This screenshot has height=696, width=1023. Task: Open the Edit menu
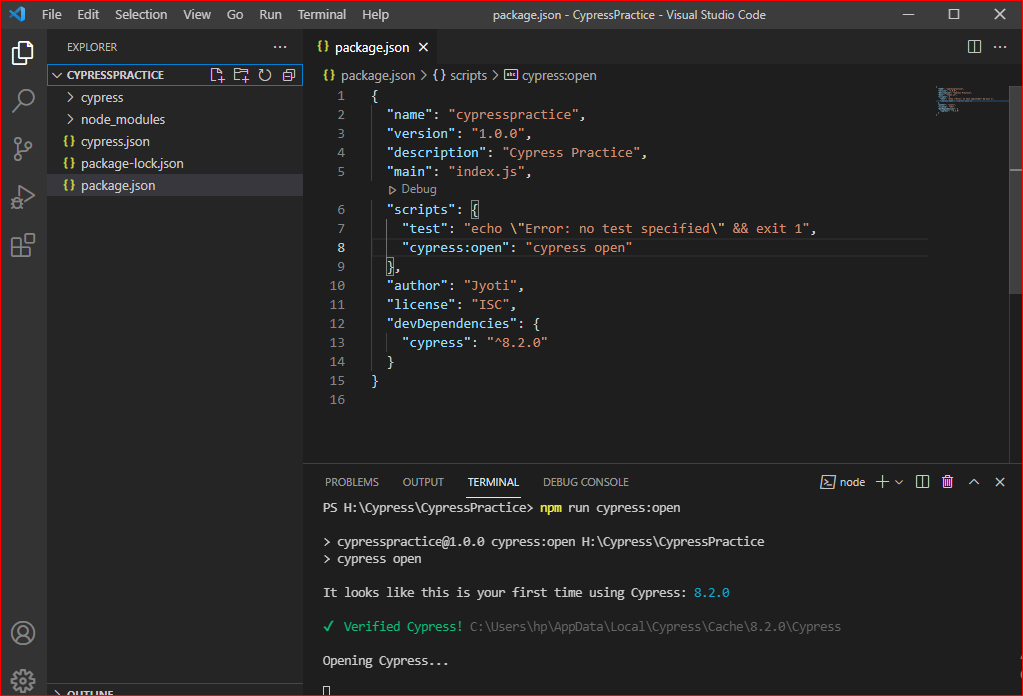click(88, 14)
